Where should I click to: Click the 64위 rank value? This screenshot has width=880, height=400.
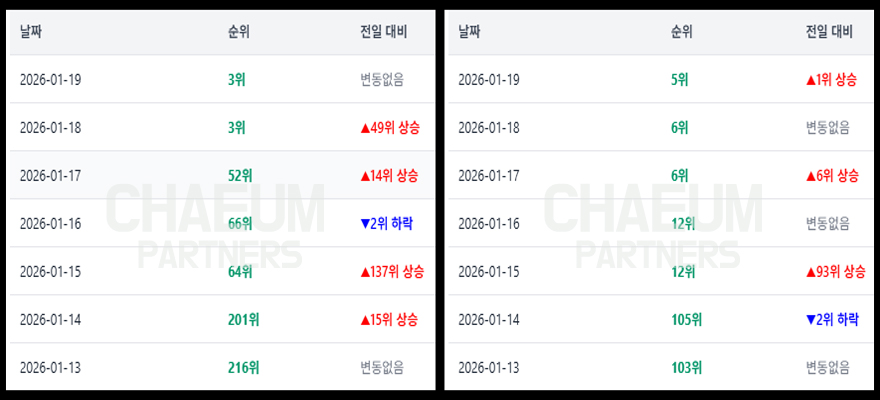240,271
